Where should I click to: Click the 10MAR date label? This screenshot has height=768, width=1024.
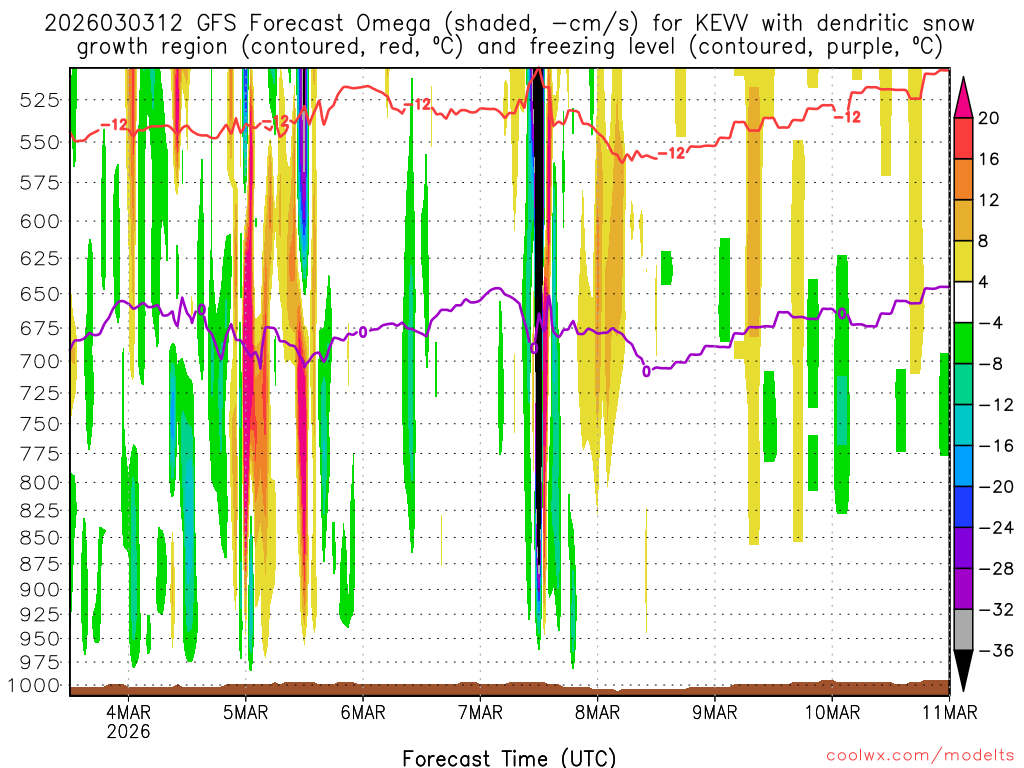coord(832,711)
